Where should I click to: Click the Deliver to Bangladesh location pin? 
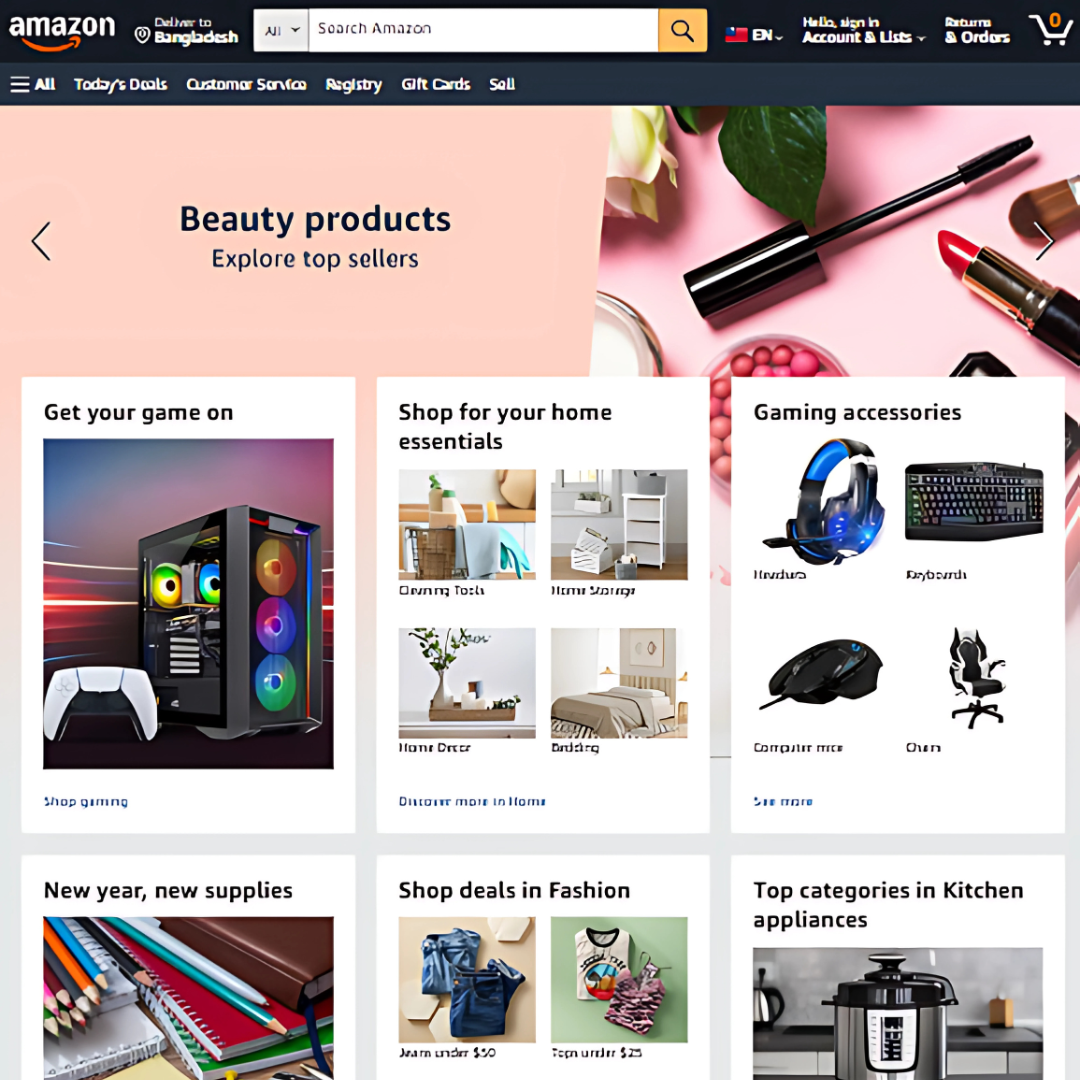(x=142, y=35)
